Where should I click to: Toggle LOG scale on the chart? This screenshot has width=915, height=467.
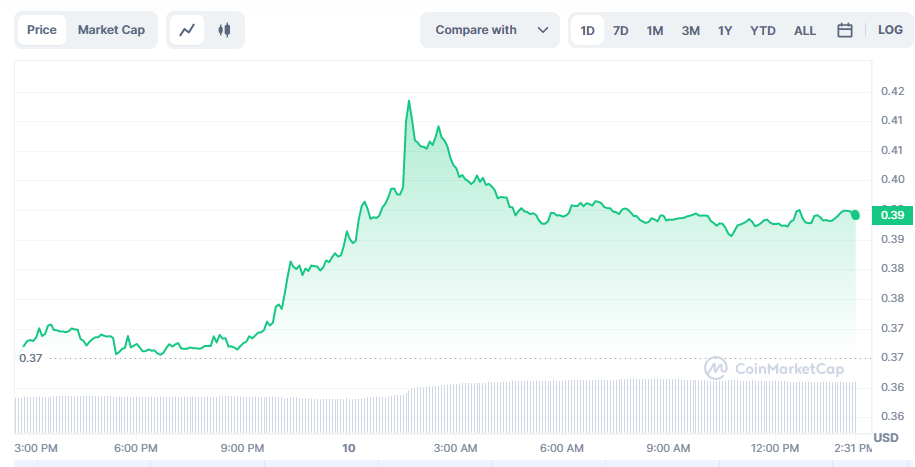pyautogui.click(x=890, y=30)
